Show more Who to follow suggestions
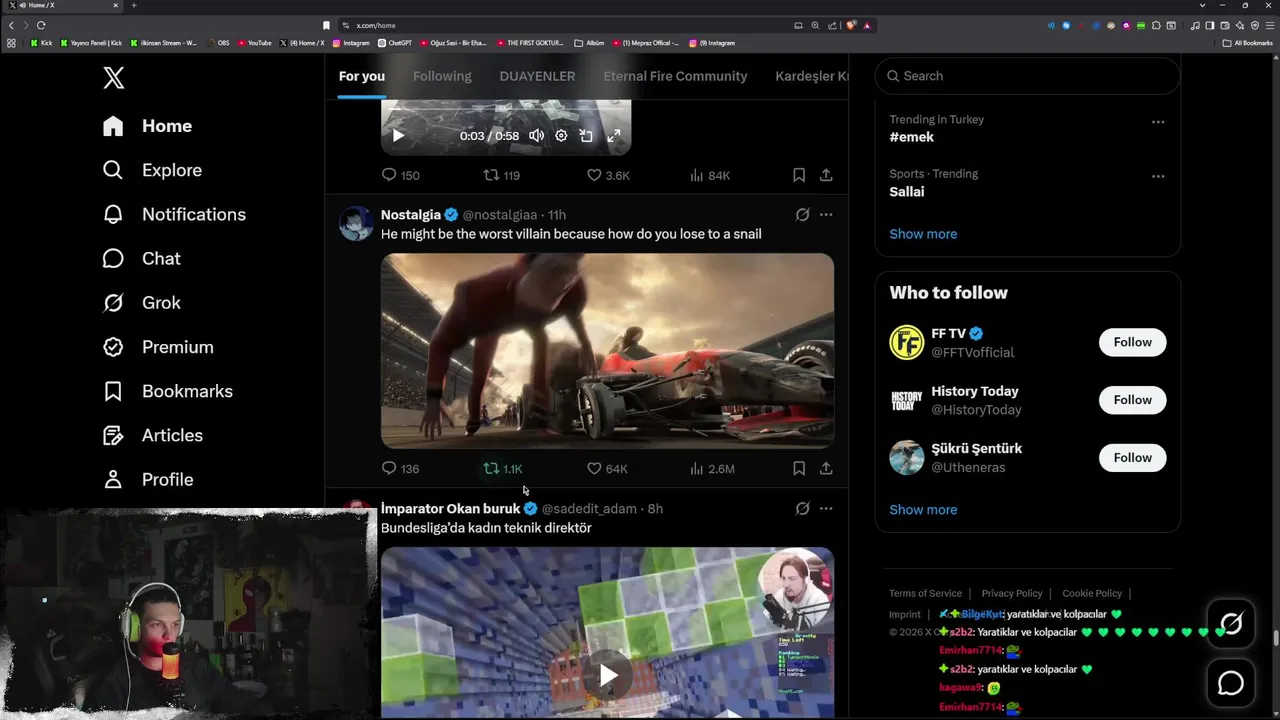This screenshot has width=1280, height=720. [923, 510]
